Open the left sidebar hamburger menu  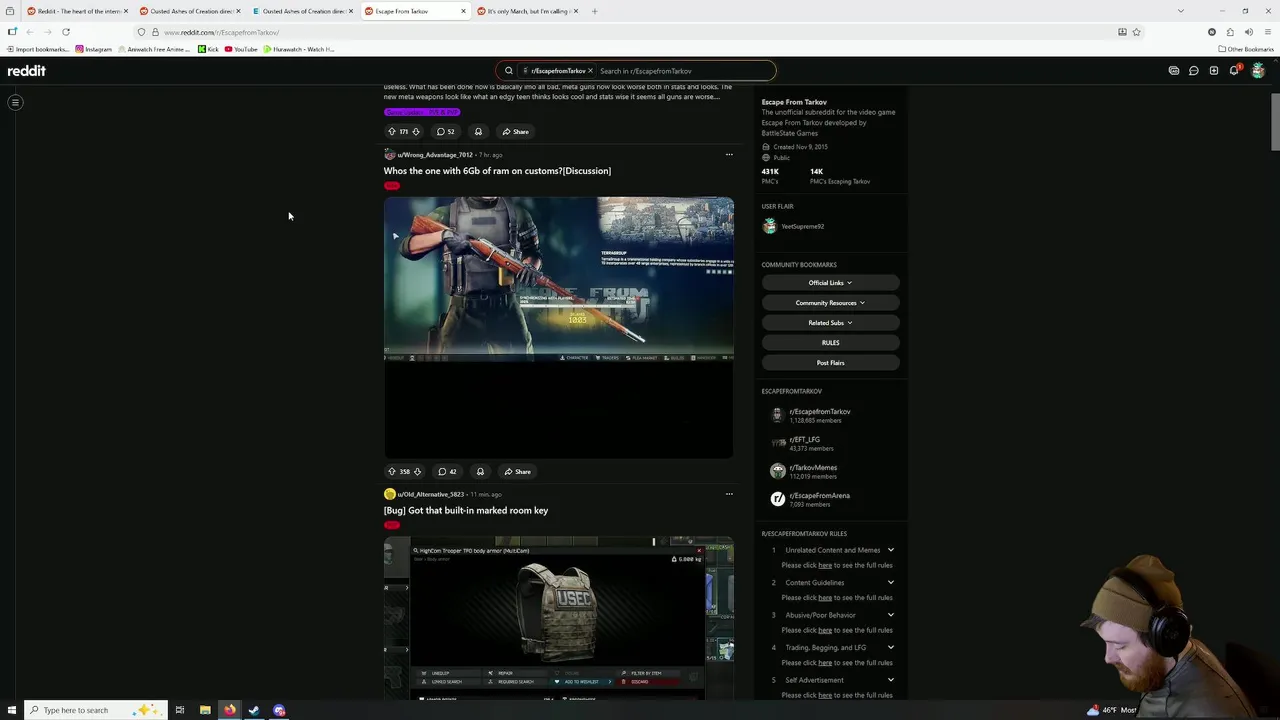point(15,102)
